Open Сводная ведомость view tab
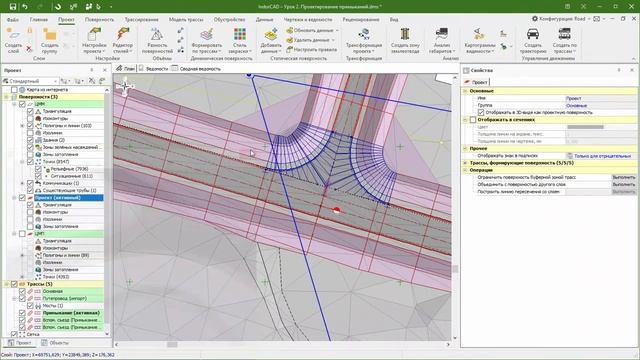Image resolution: width=640 pixels, height=360 pixels. coord(196,69)
